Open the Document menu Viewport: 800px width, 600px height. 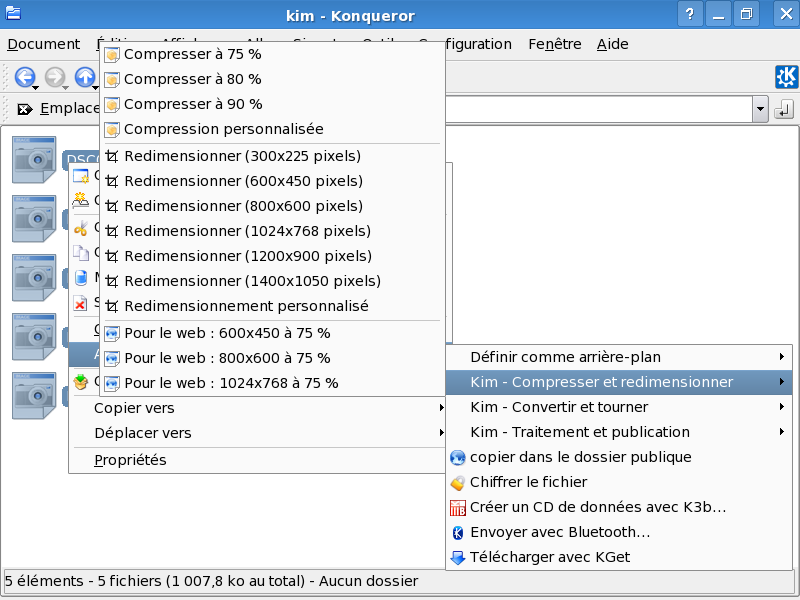(44, 44)
